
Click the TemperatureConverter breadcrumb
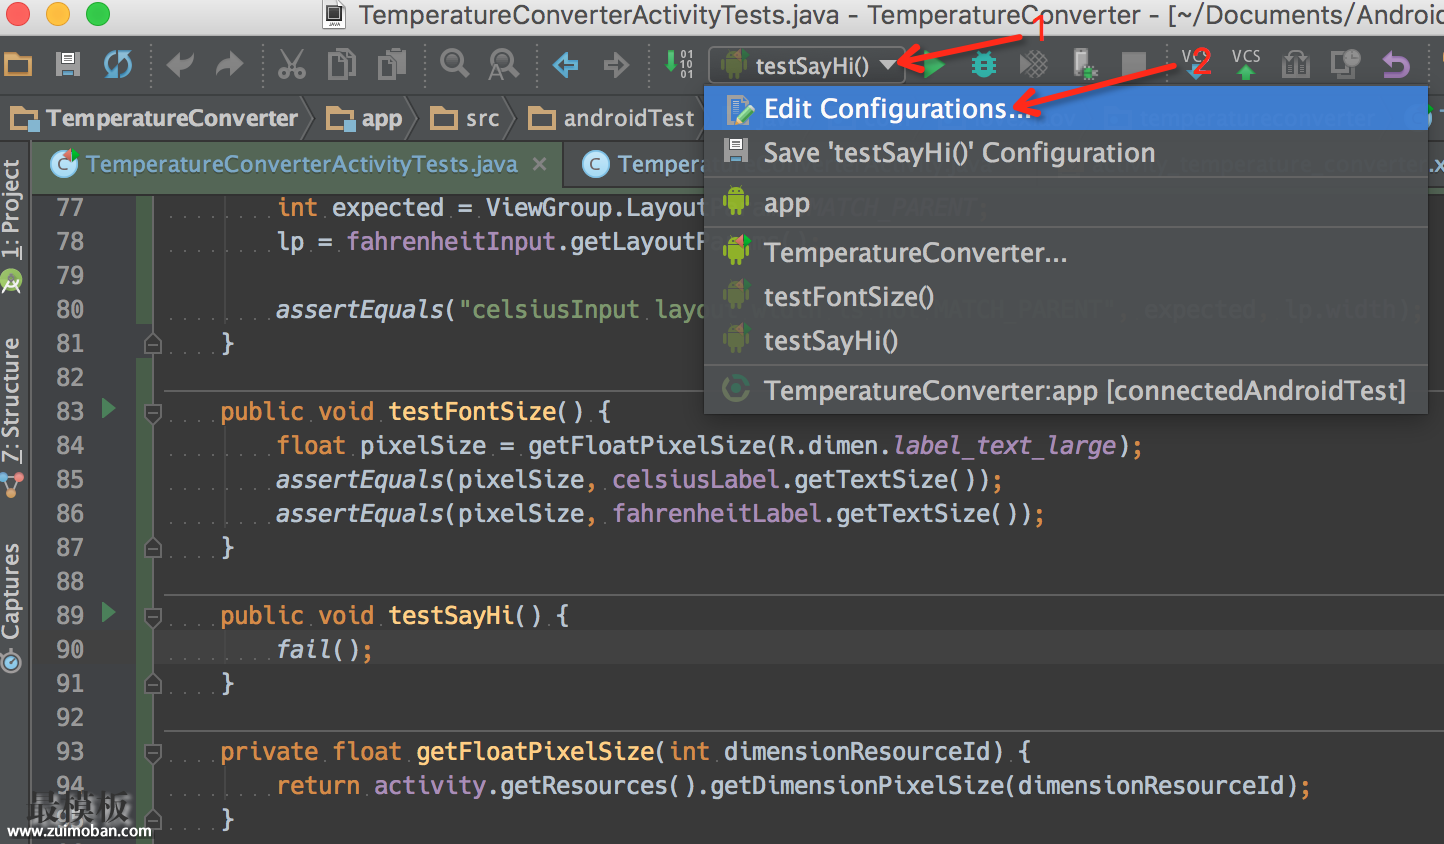154,119
